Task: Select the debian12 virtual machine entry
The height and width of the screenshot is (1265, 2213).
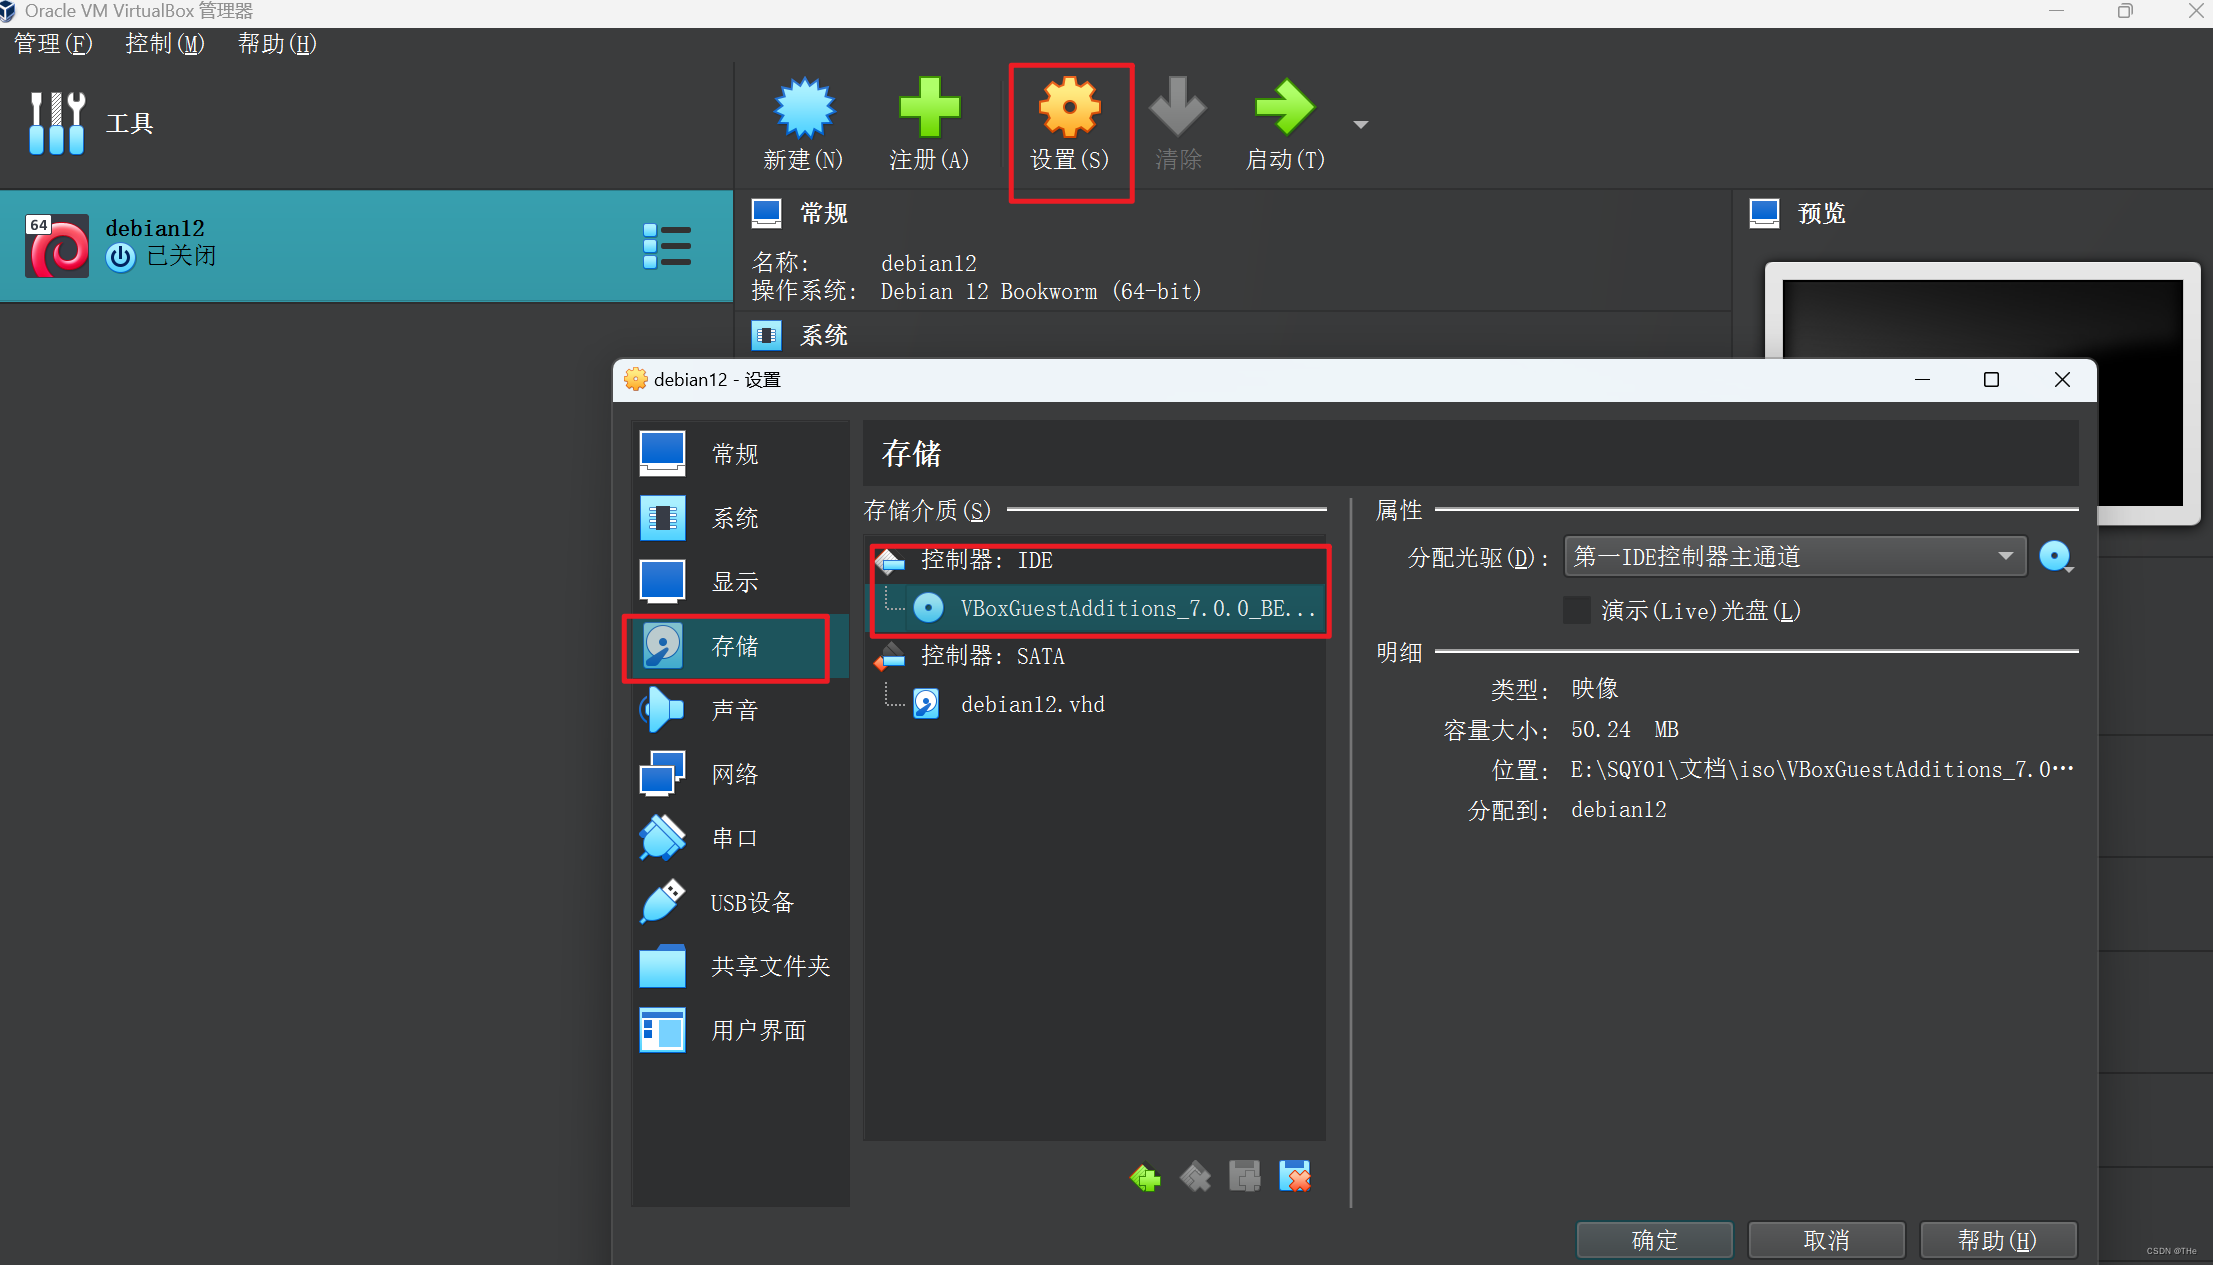Action: (366, 246)
